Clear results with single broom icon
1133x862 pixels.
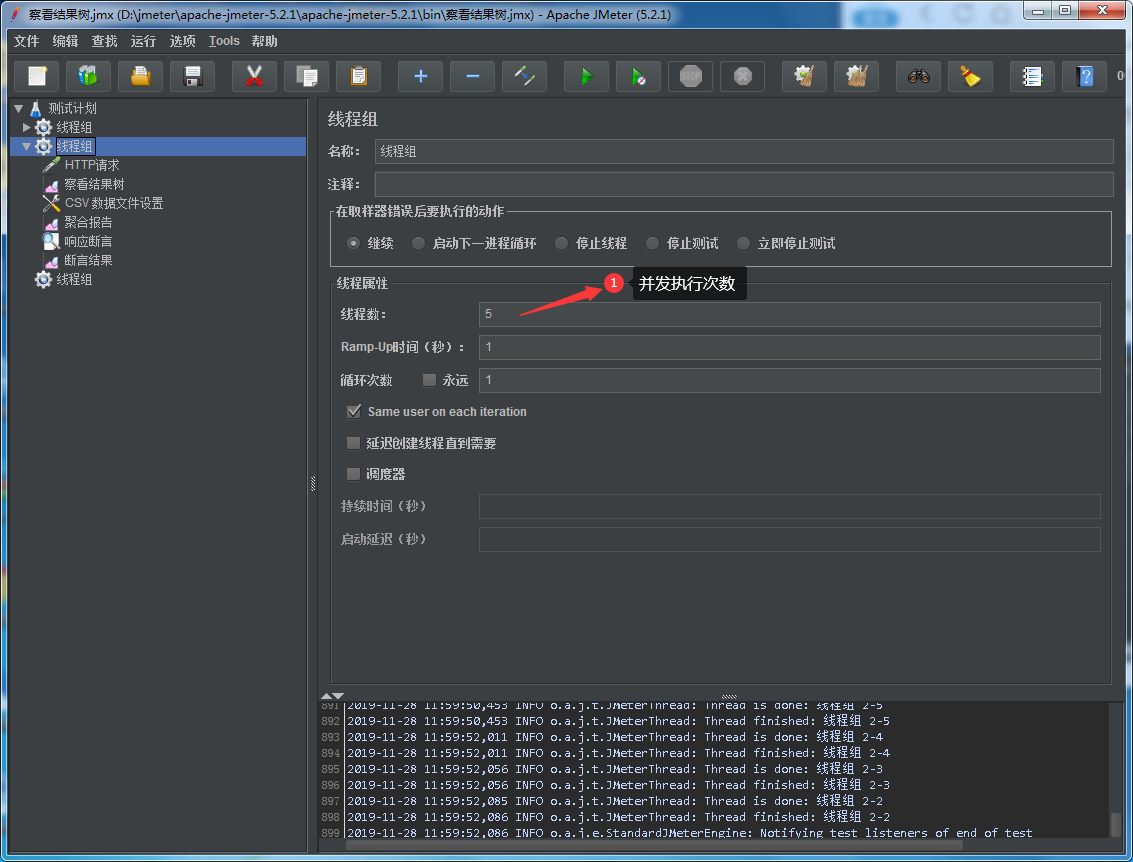pyautogui.click(x=804, y=76)
